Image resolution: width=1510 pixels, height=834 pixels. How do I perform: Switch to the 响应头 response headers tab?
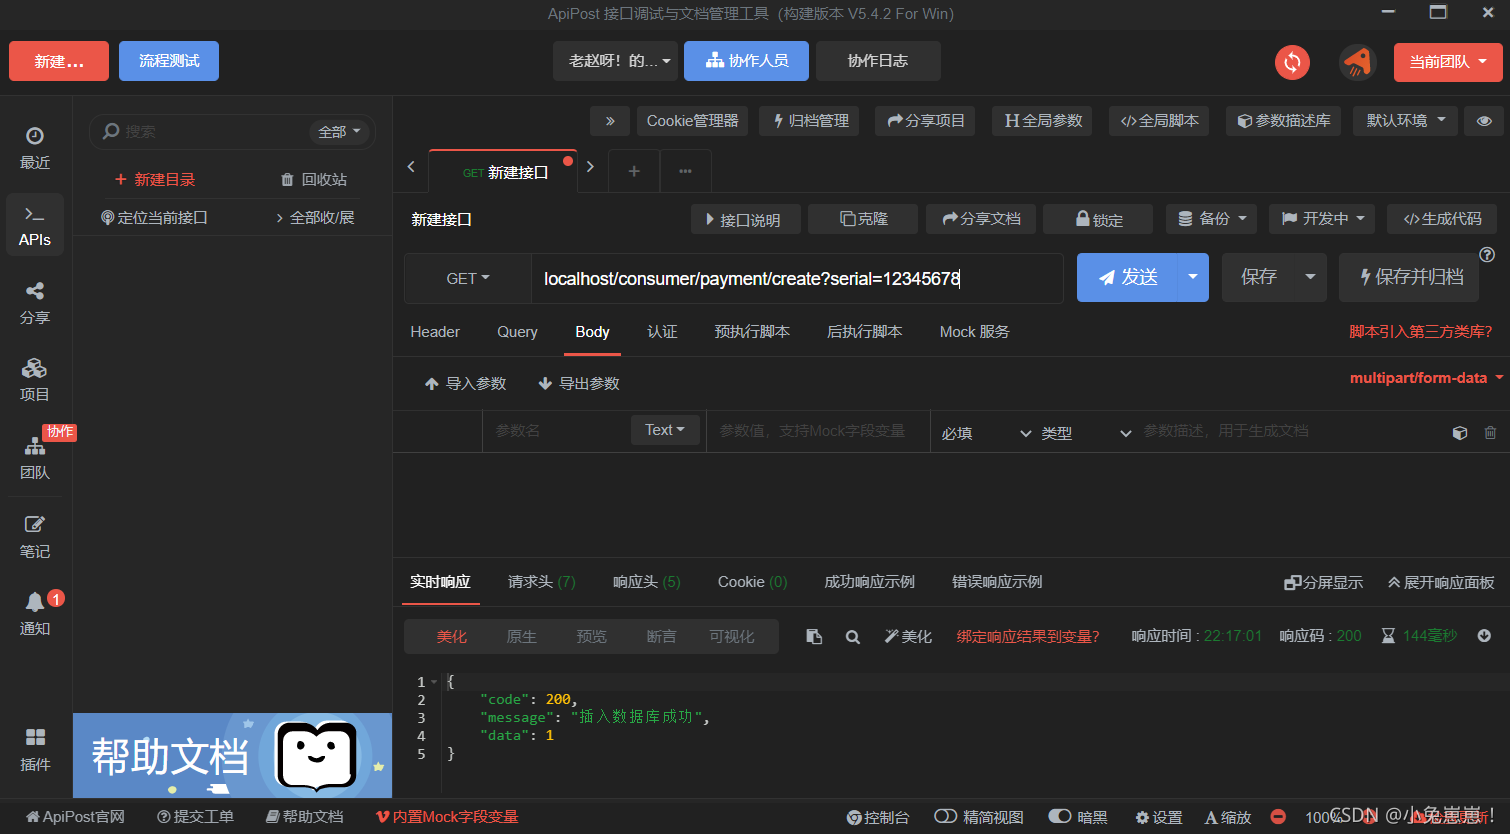646,582
